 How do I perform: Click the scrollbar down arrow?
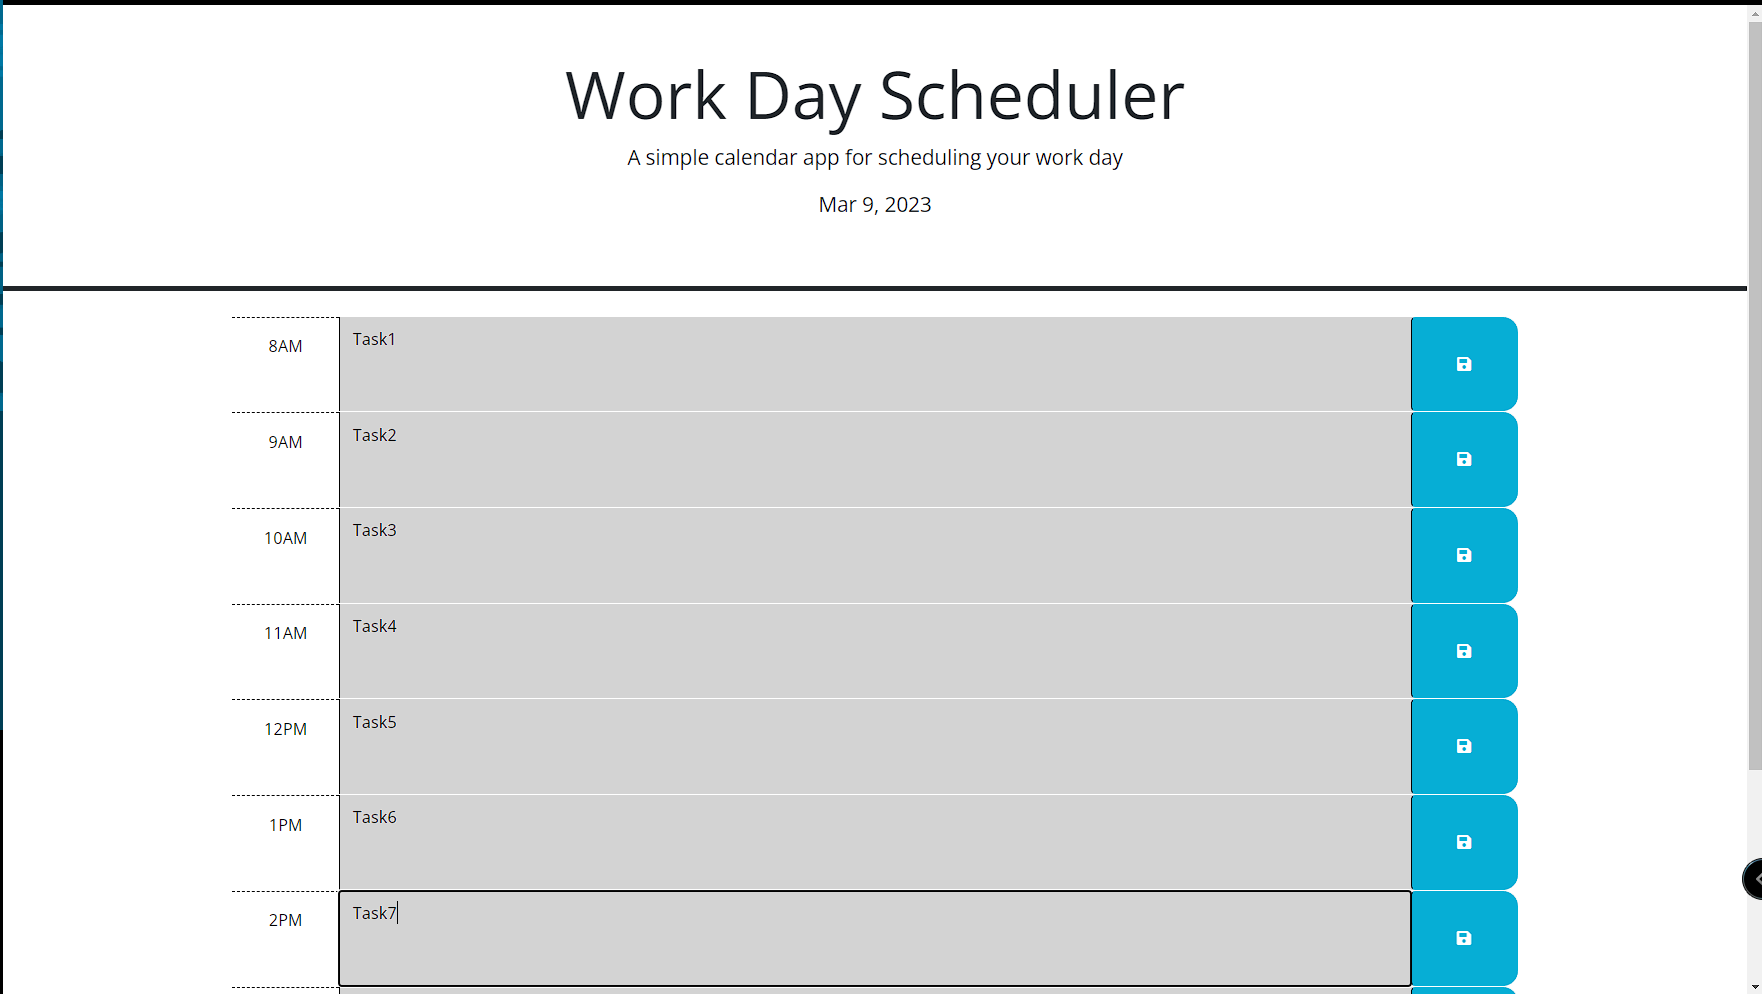click(x=1754, y=987)
